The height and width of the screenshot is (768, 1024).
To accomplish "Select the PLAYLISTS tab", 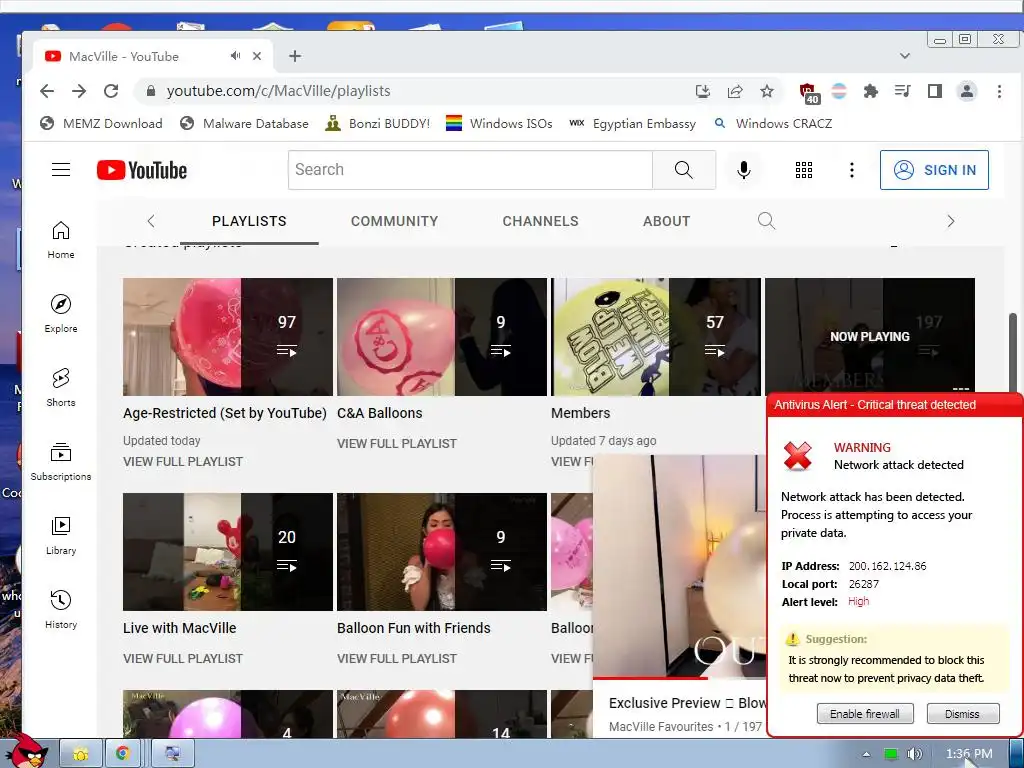I will pos(249,221).
